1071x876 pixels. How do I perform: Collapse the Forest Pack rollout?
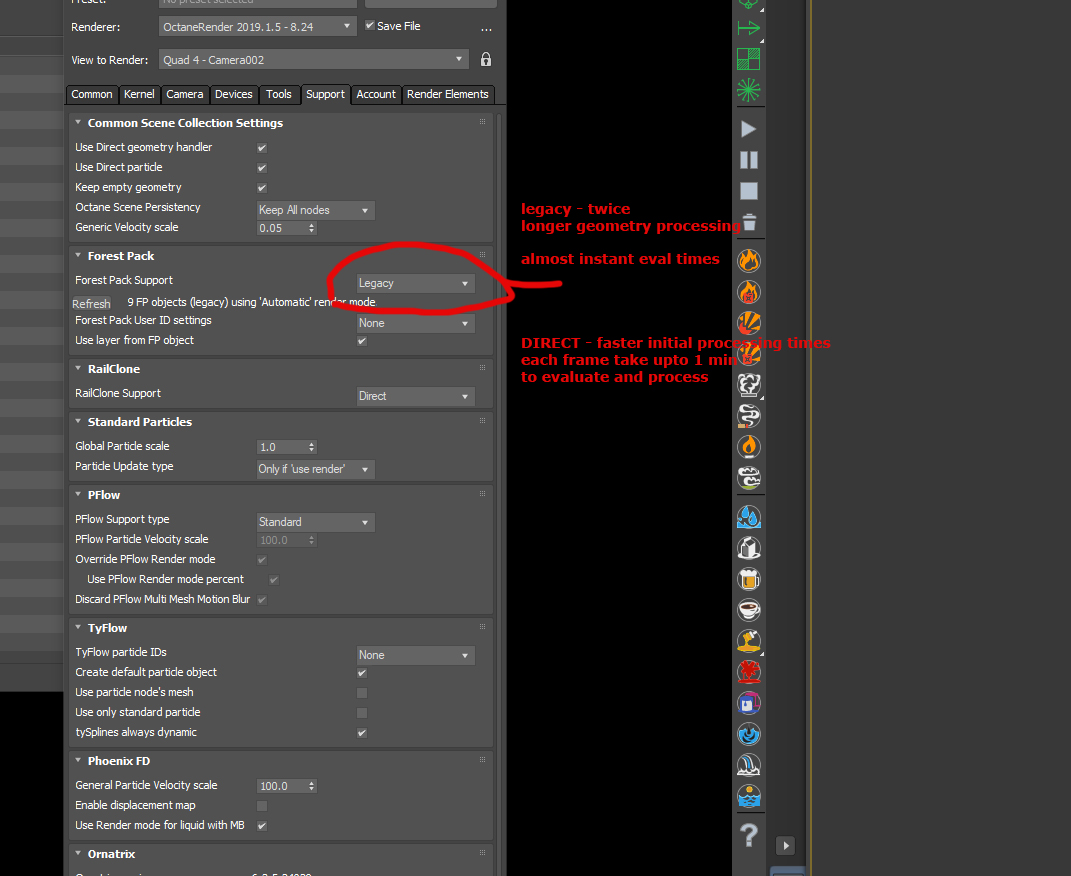(x=78, y=255)
